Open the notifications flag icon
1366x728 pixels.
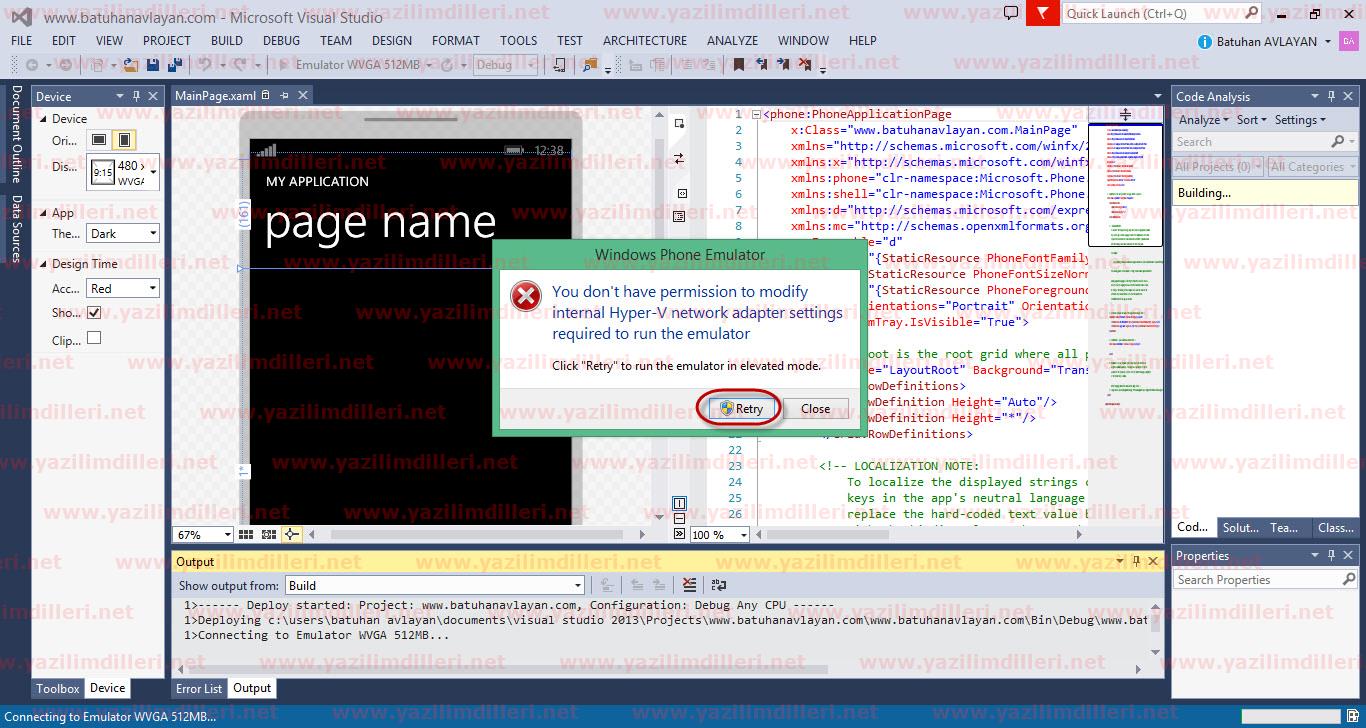(x=1043, y=13)
